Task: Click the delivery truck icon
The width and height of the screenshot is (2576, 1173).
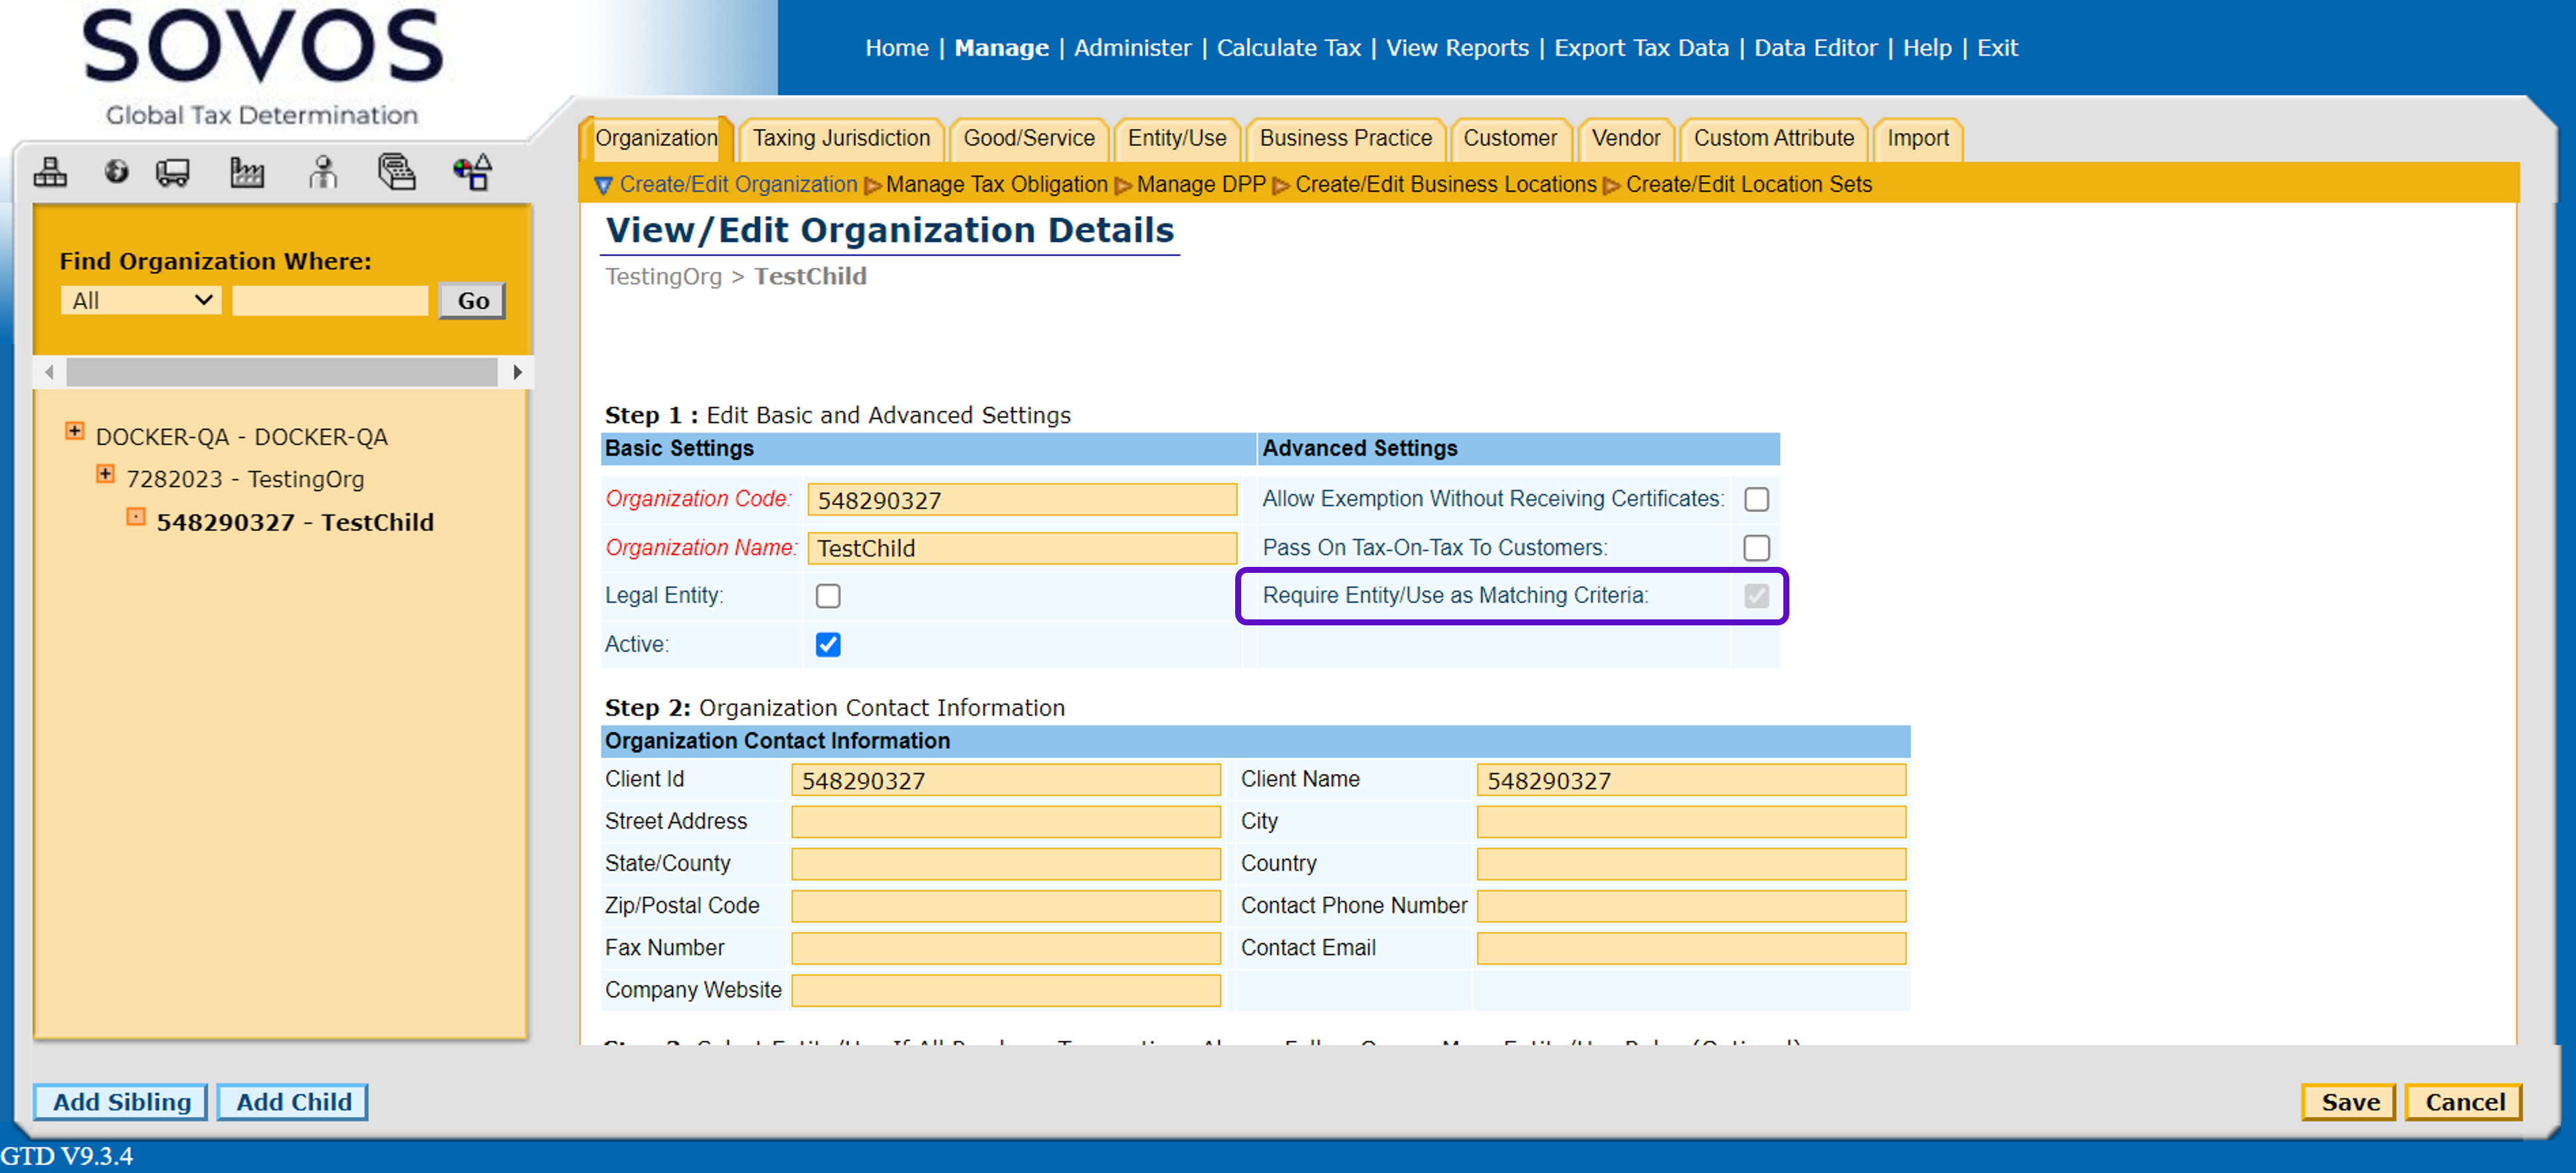Action: [173, 172]
